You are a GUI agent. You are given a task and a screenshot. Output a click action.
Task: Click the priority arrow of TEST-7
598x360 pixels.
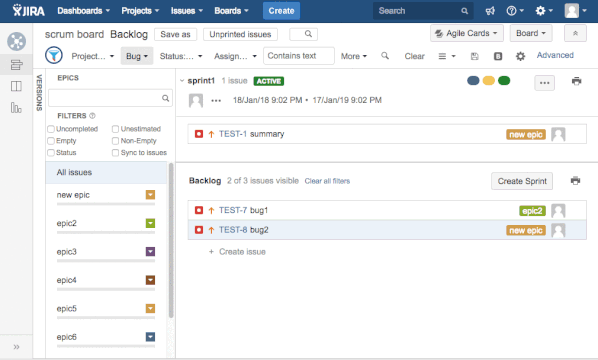click(211, 211)
